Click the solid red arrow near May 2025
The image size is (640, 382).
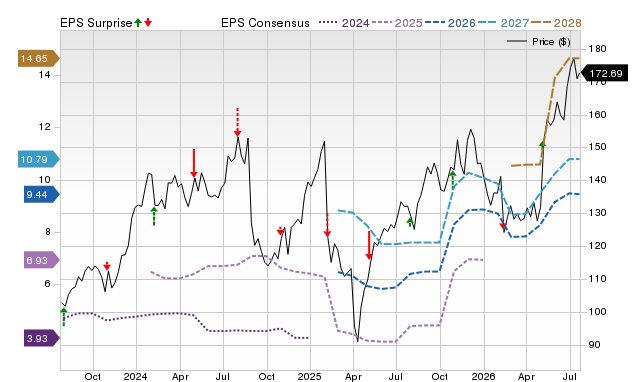pos(369,245)
